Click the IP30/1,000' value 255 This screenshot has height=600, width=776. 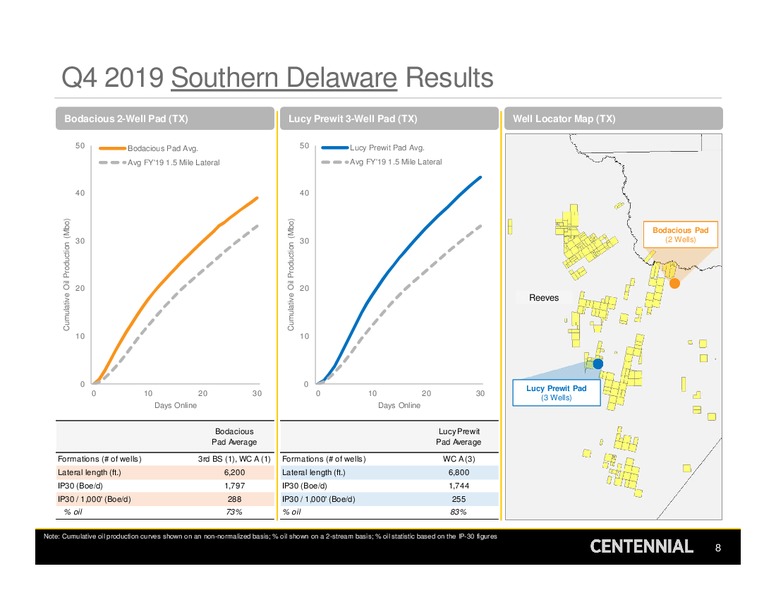click(459, 499)
